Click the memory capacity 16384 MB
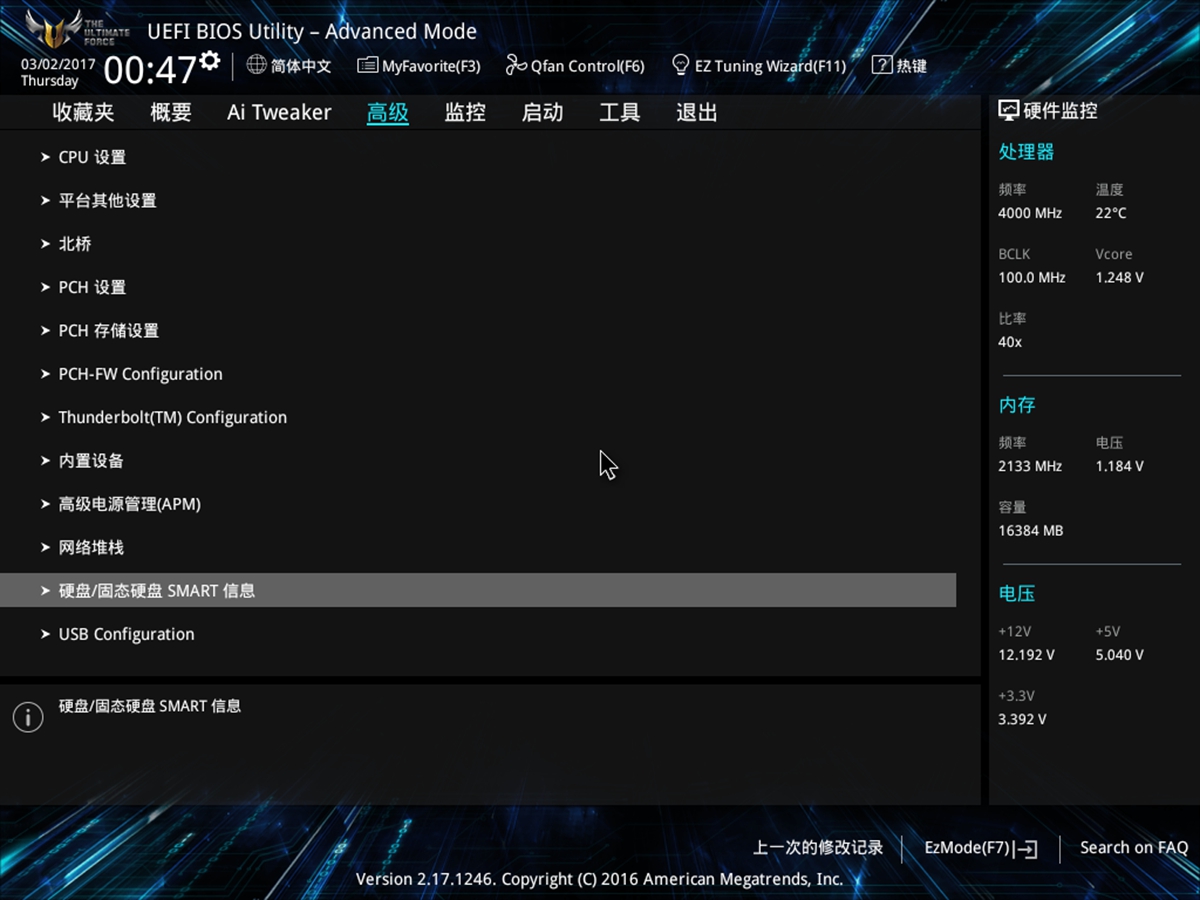 coord(1031,531)
